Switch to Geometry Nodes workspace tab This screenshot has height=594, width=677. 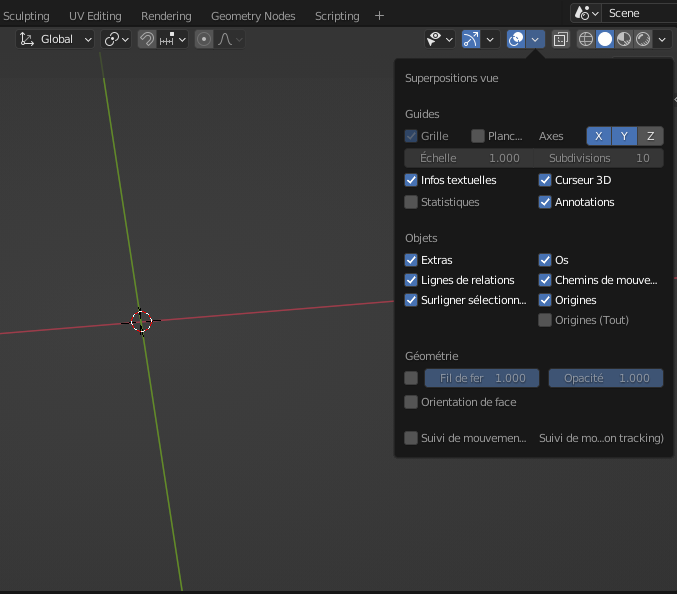pos(253,16)
